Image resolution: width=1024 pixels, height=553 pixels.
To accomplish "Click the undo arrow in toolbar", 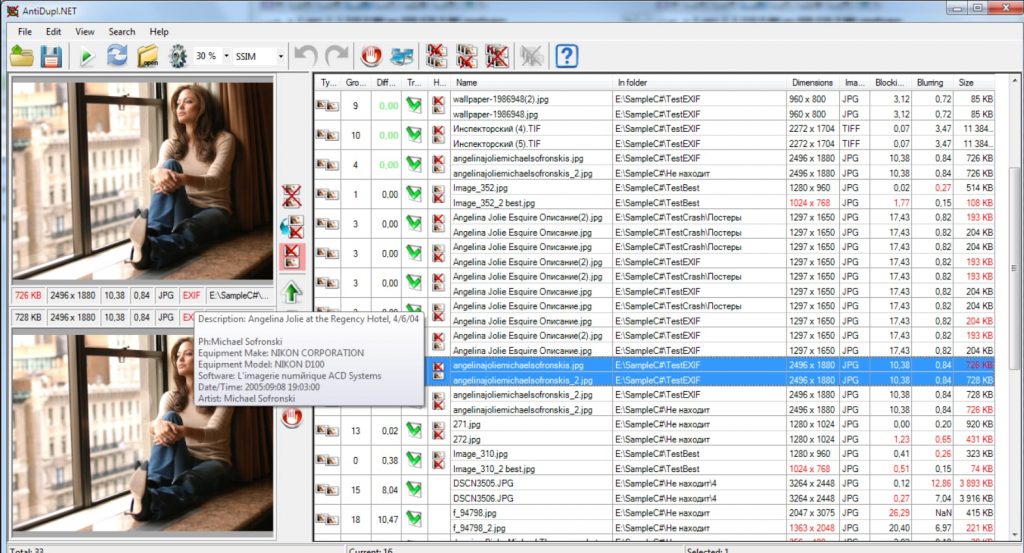I will pyautogui.click(x=307, y=56).
